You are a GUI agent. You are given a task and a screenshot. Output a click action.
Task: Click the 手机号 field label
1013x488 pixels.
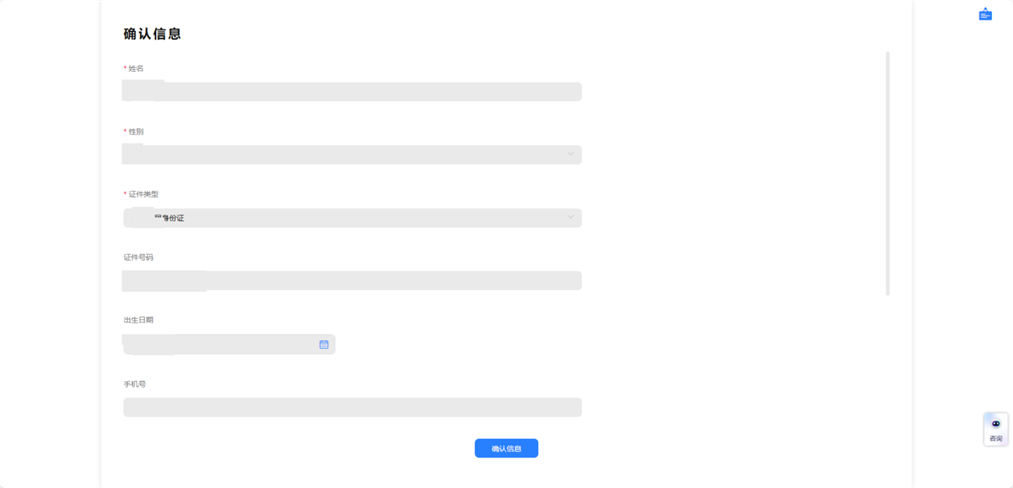[135, 384]
